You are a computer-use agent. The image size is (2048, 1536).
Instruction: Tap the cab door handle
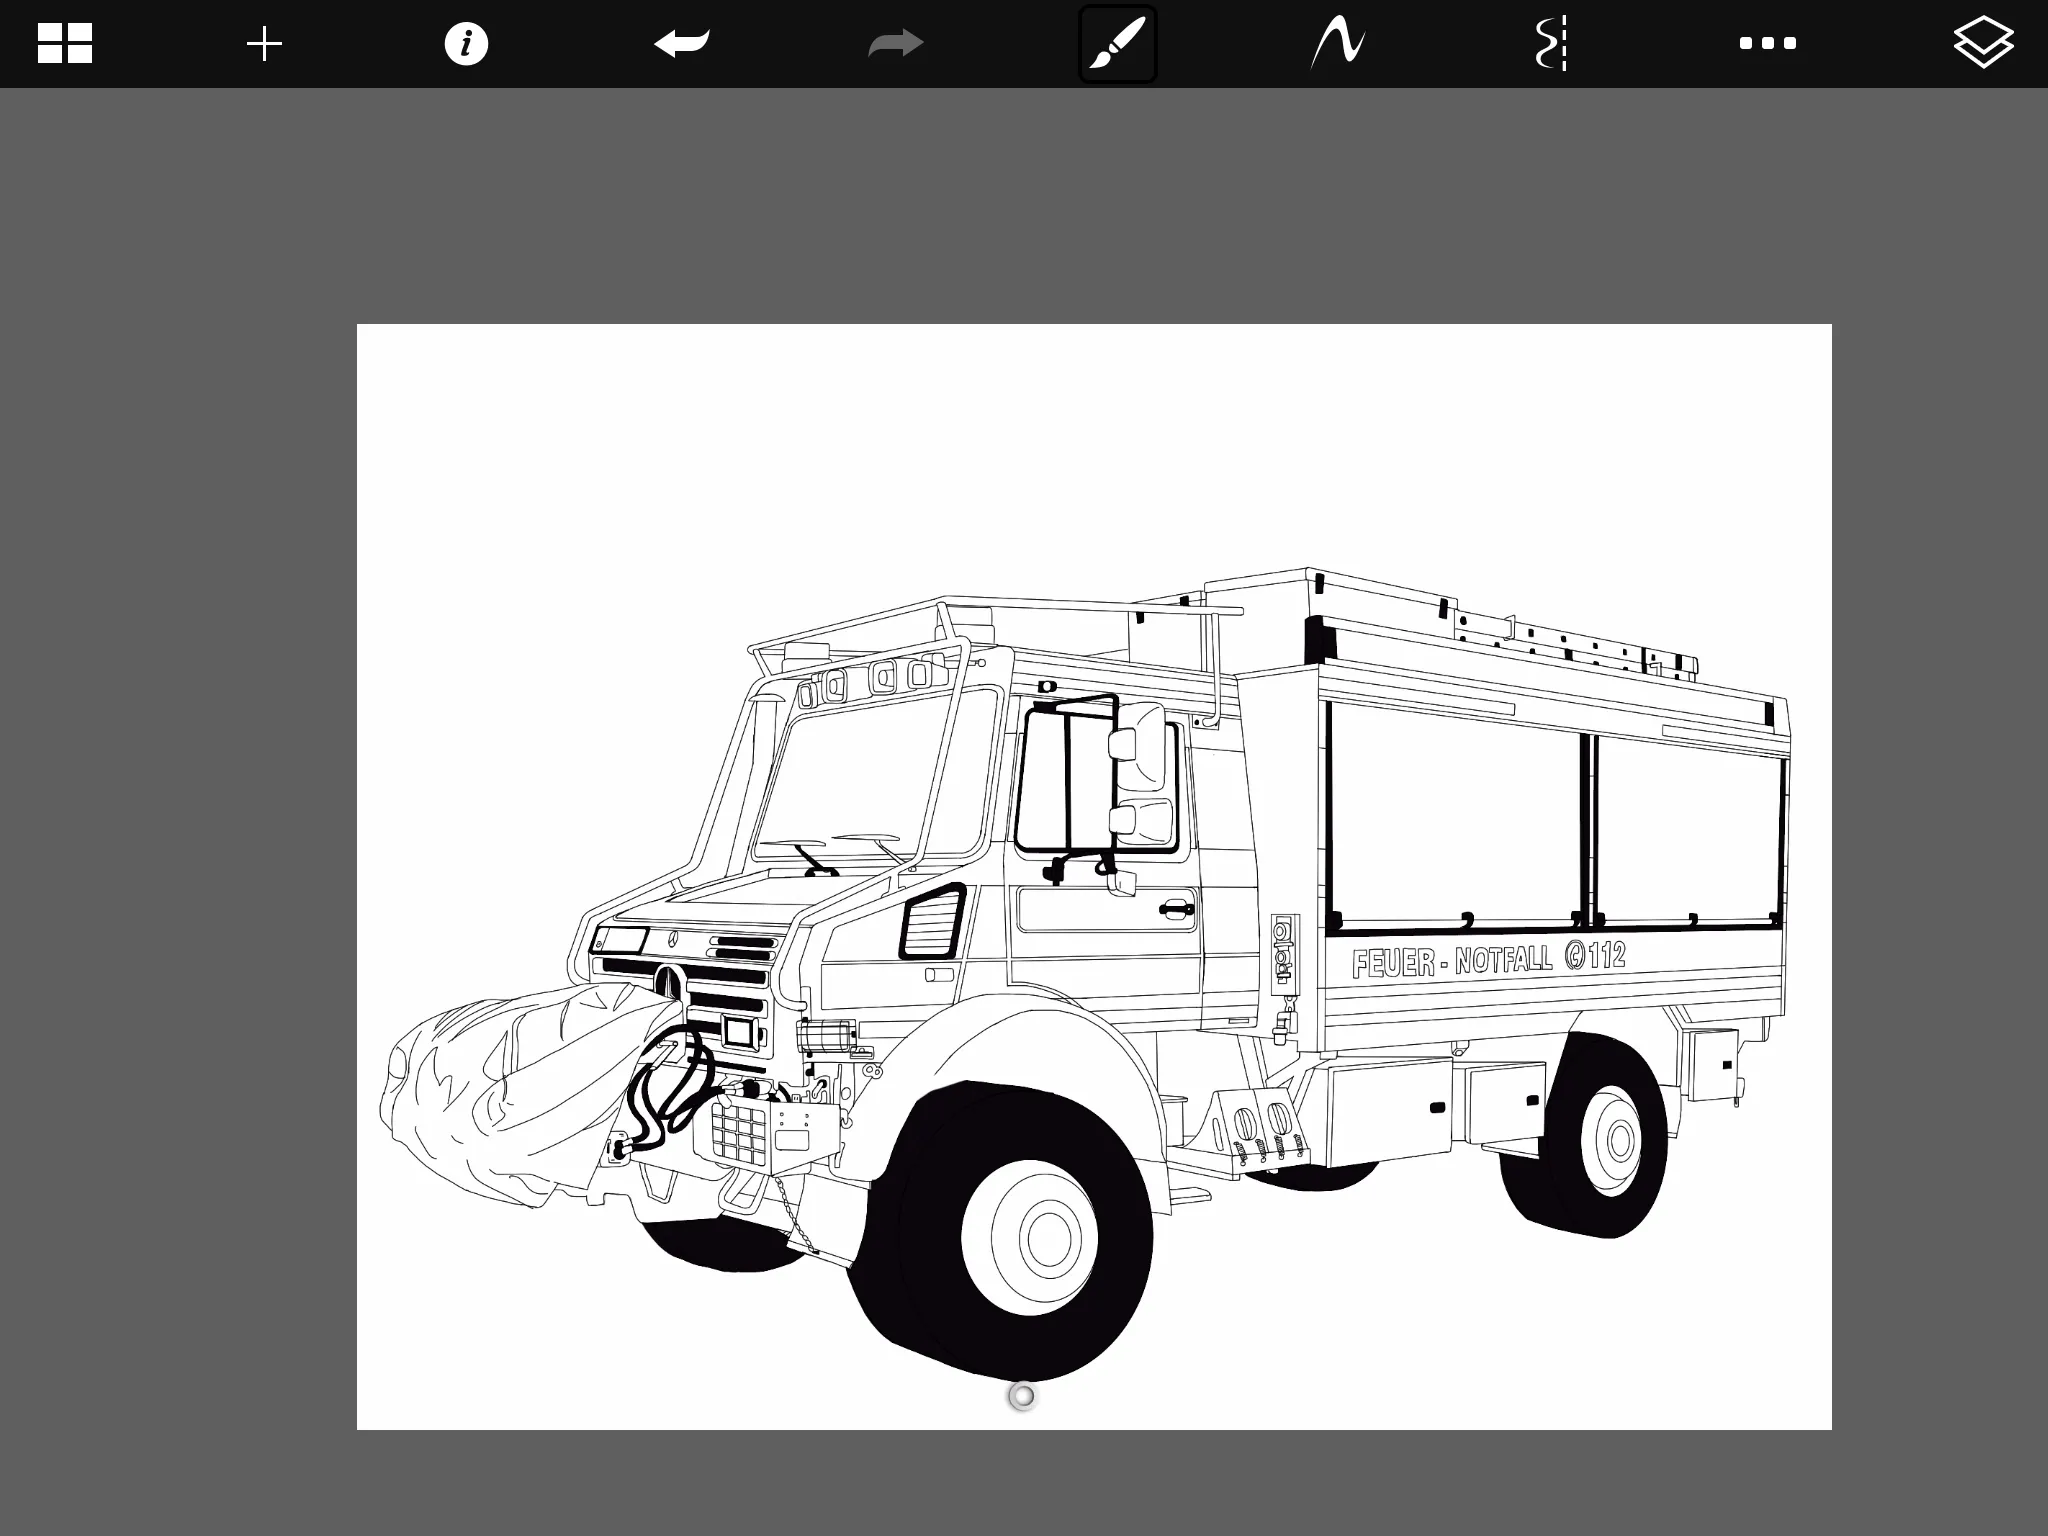(1176, 909)
